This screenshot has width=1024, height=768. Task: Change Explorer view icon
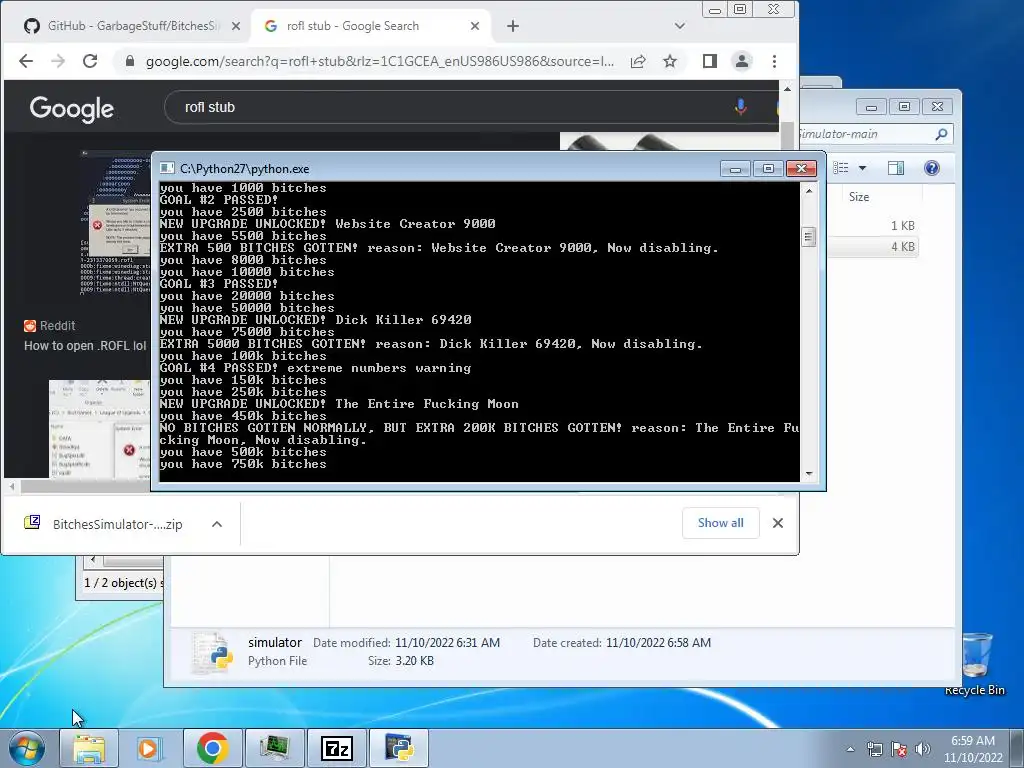pos(840,168)
